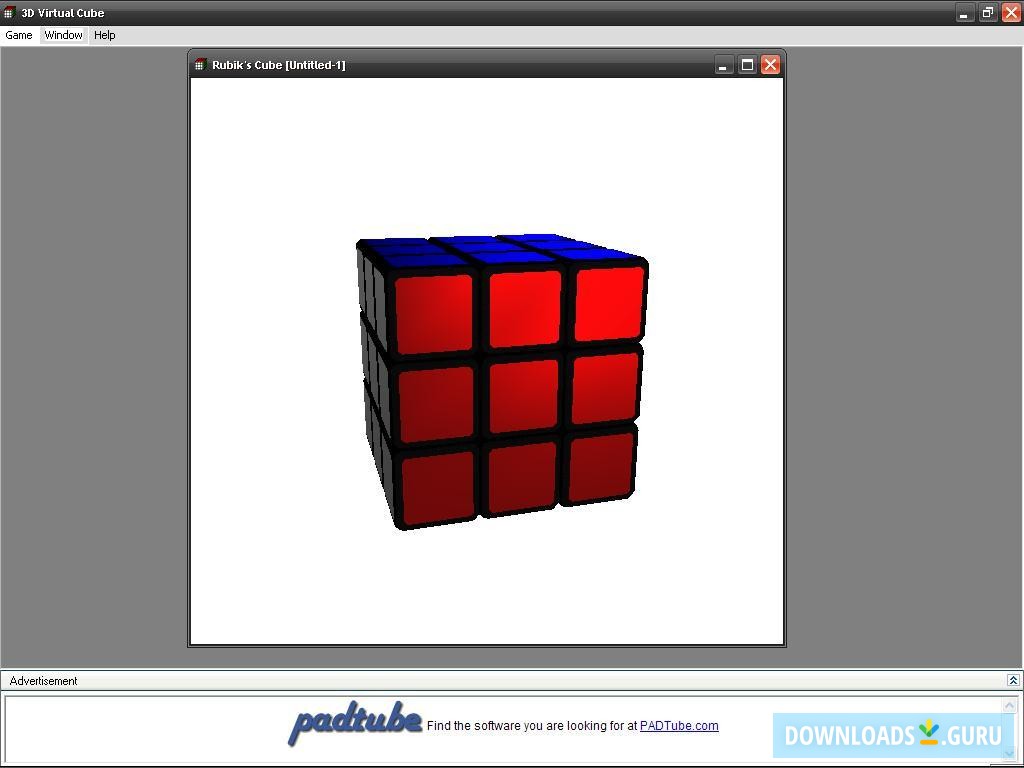Image resolution: width=1024 pixels, height=768 pixels.
Task: Click the bottom-middle red sticker on front face
Action: [x=522, y=477]
